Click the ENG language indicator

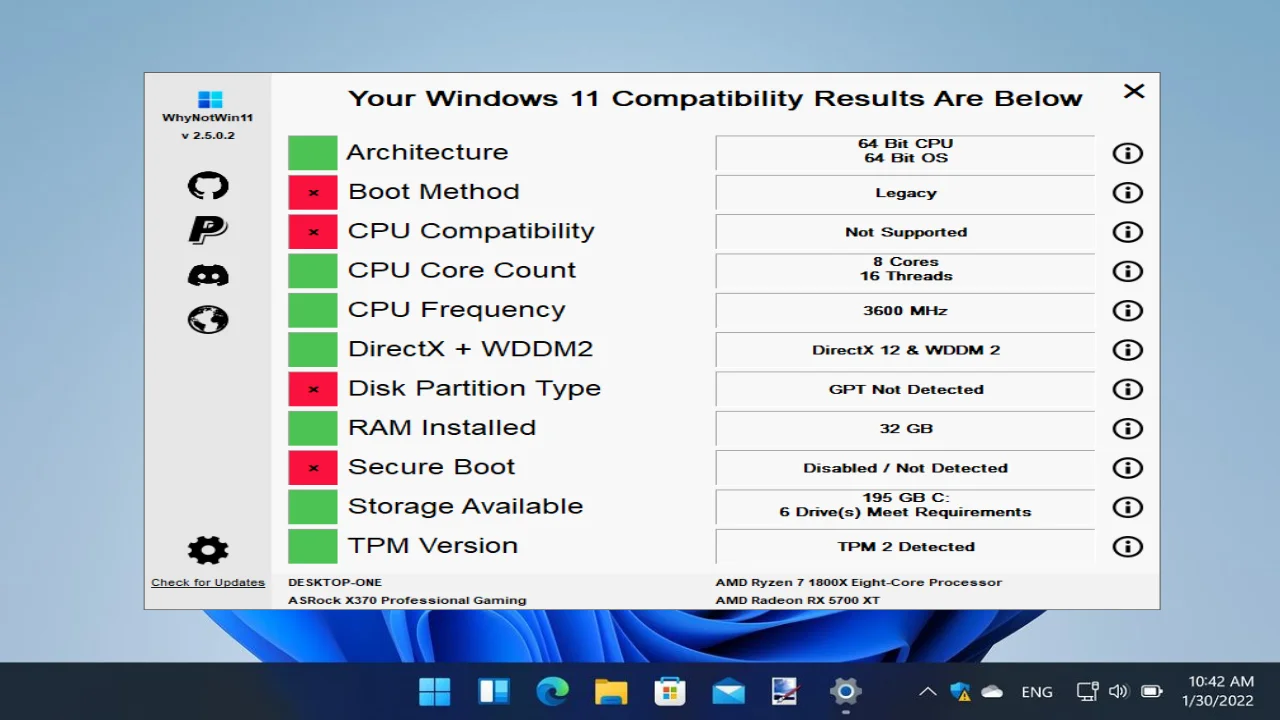pyautogui.click(x=1037, y=692)
